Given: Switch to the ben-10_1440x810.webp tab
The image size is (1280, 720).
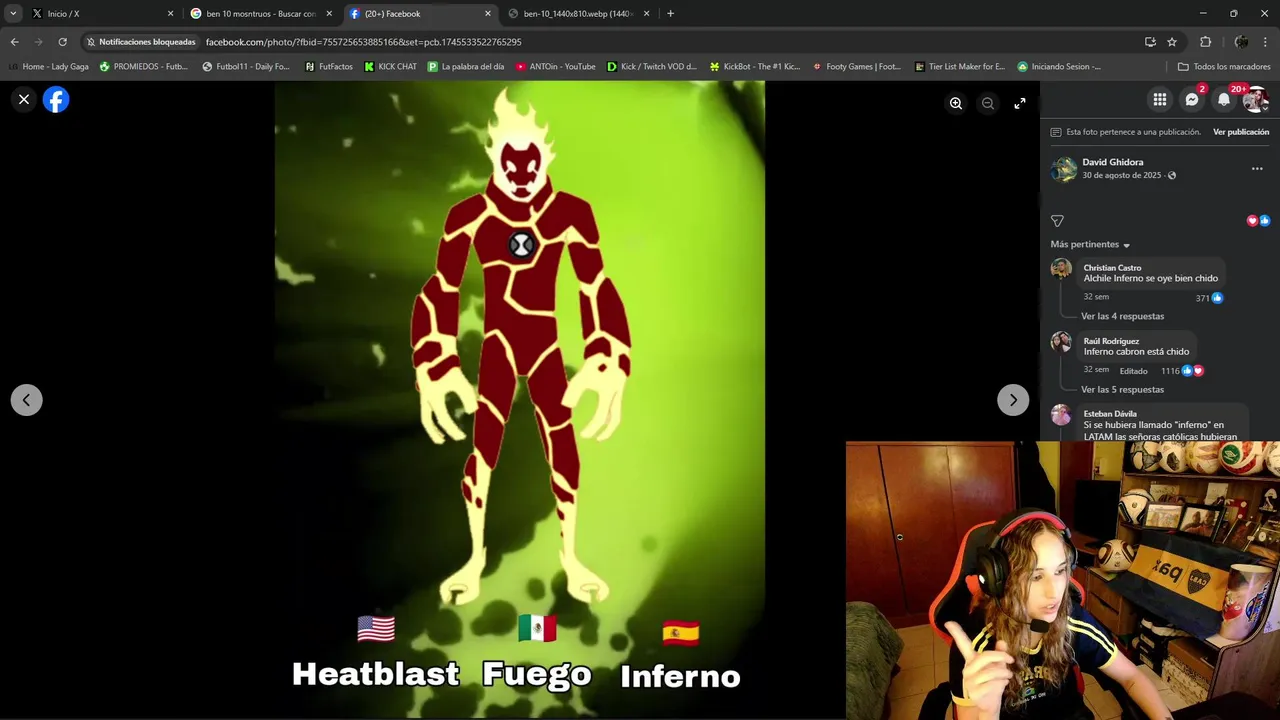Looking at the screenshot, I should click(x=578, y=14).
